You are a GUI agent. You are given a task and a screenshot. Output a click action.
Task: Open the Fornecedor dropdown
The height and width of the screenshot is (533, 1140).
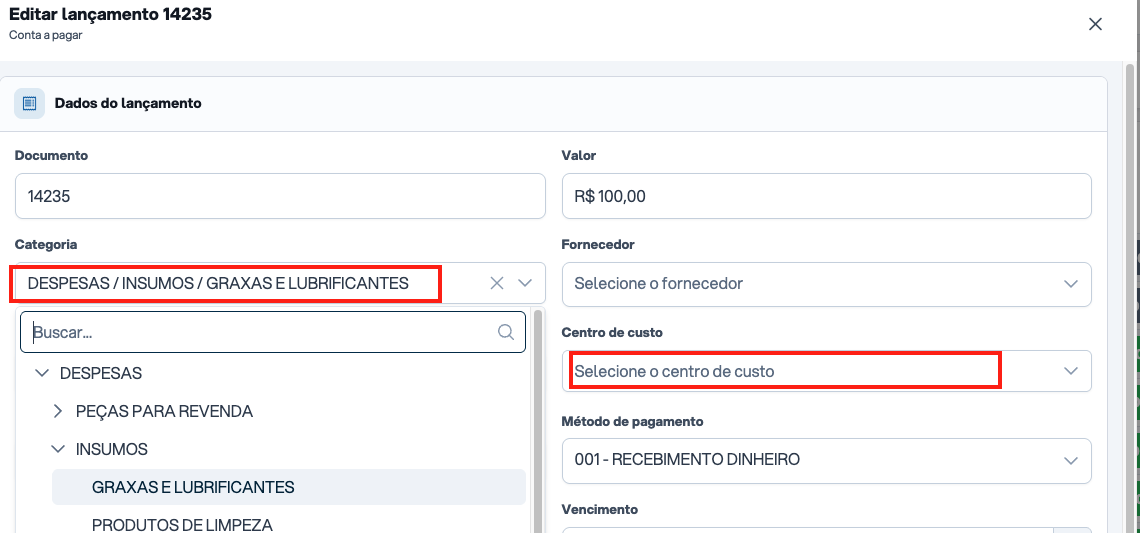click(827, 284)
